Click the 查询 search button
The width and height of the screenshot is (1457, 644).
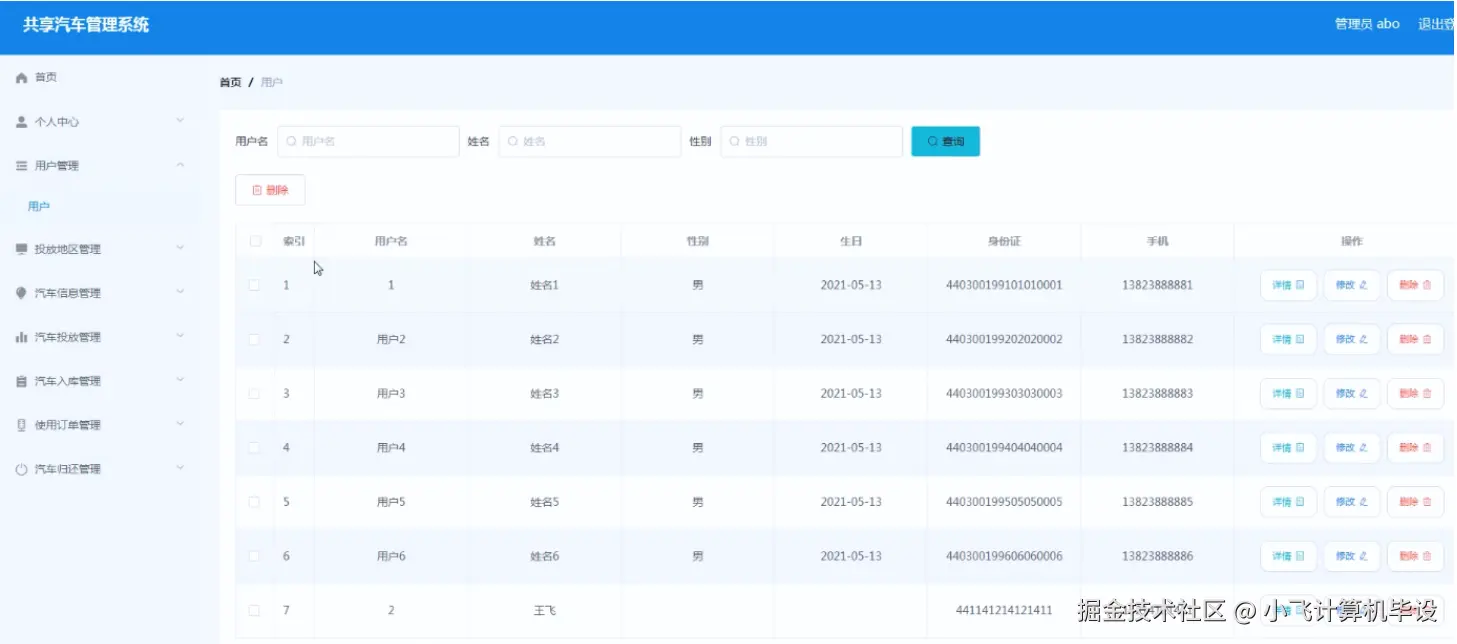(945, 142)
